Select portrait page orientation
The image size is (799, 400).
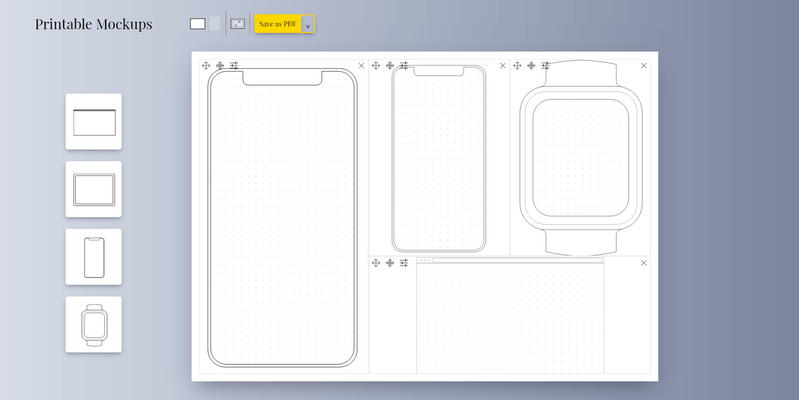tap(215, 24)
